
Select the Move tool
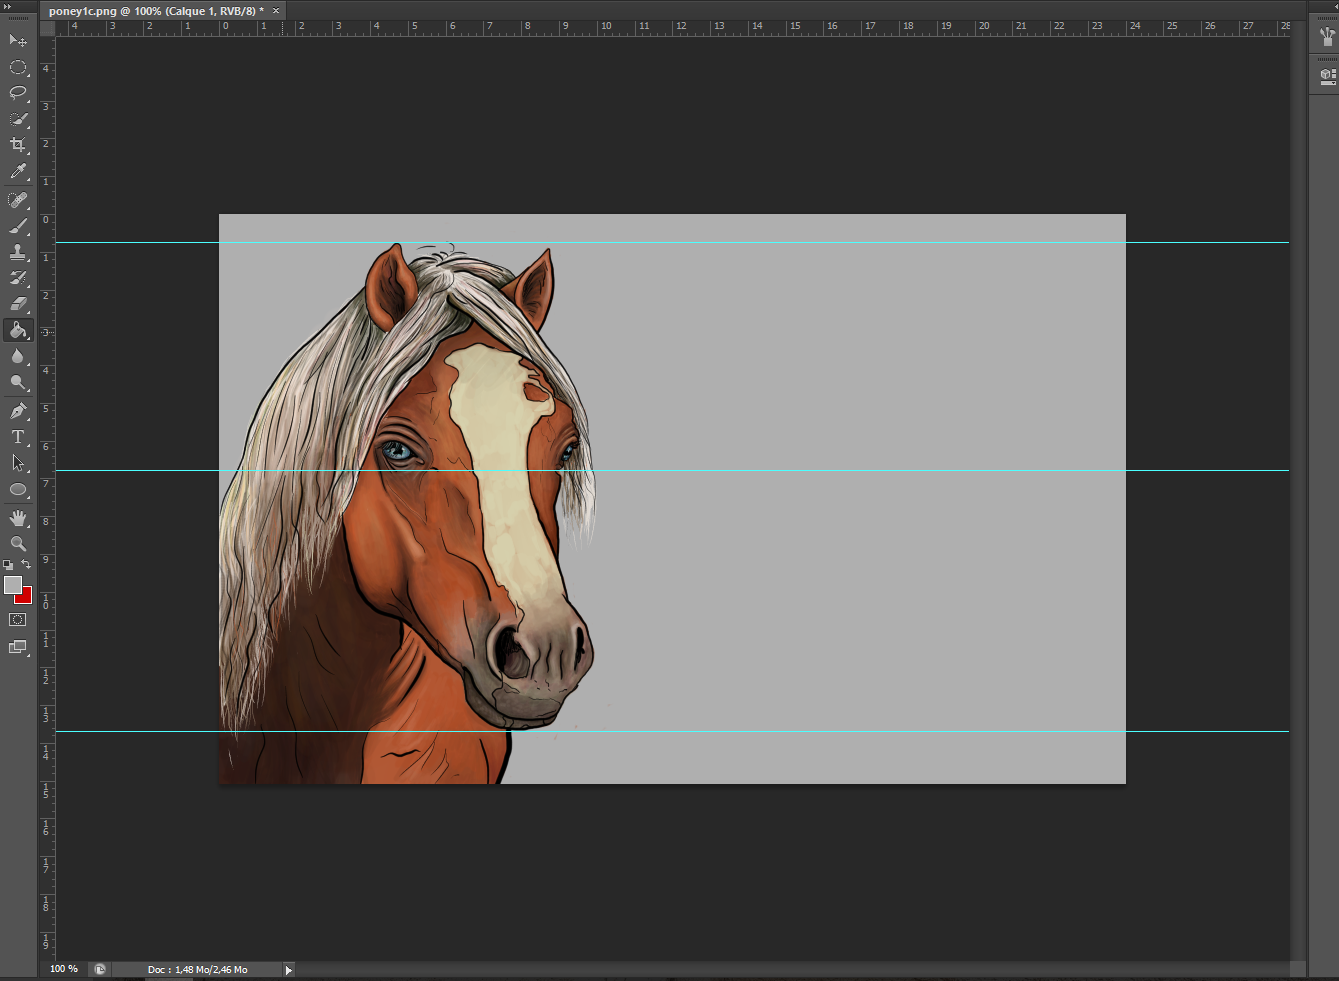pos(18,41)
